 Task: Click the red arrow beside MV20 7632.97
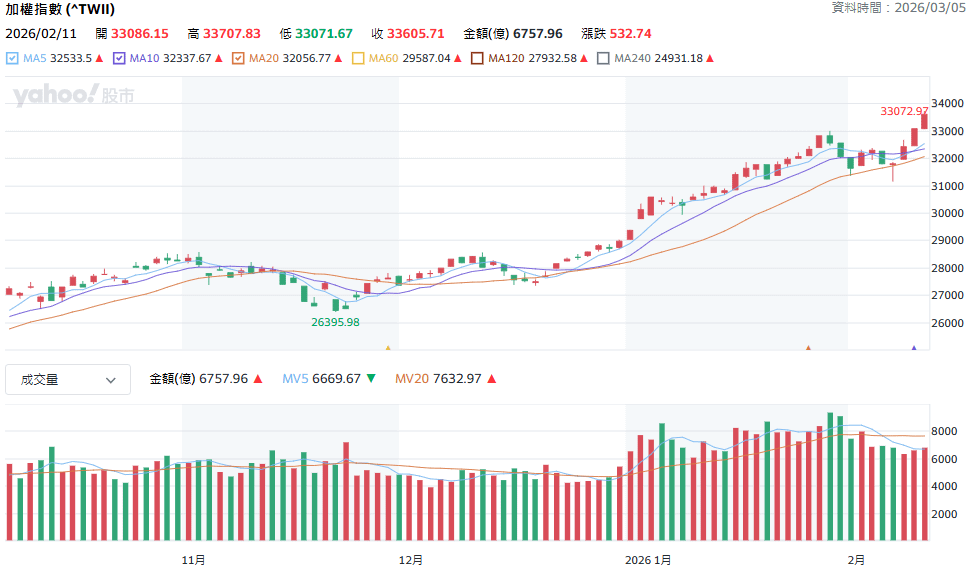[x=492, y=379]
